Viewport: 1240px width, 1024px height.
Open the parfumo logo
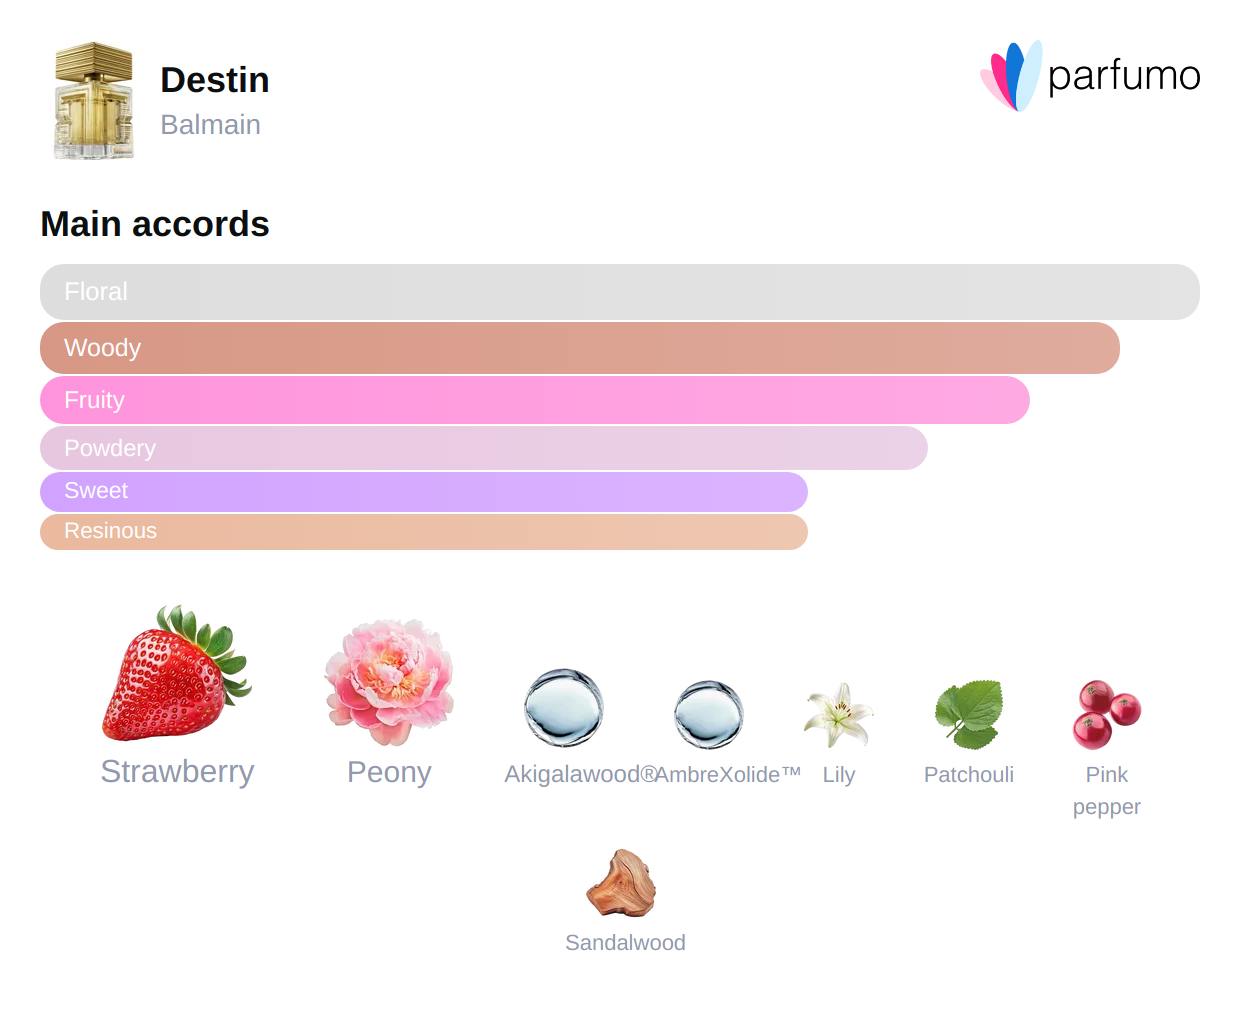coord(1090,76)
